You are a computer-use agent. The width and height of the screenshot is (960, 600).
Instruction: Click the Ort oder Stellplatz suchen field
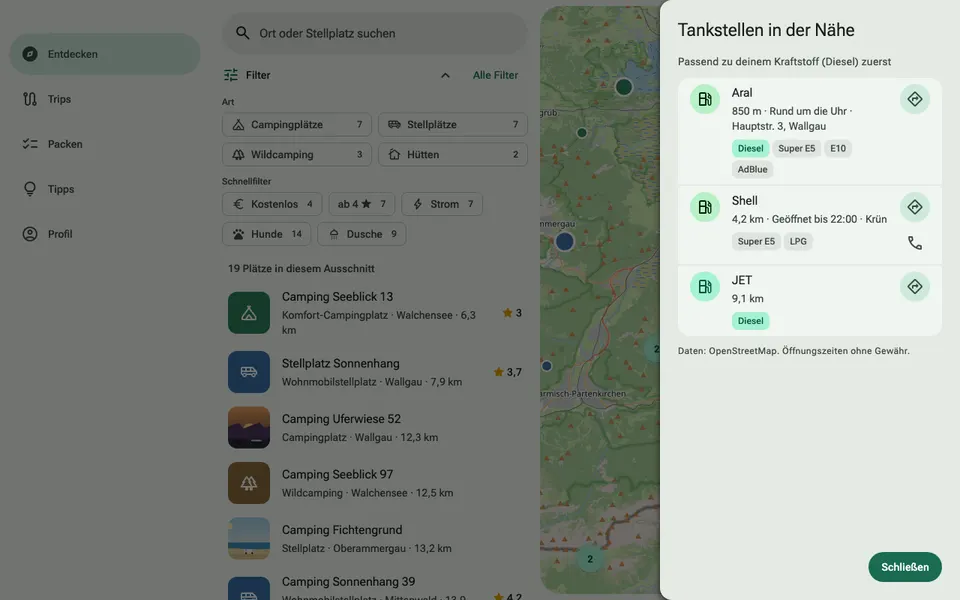(x=375, y=33)
